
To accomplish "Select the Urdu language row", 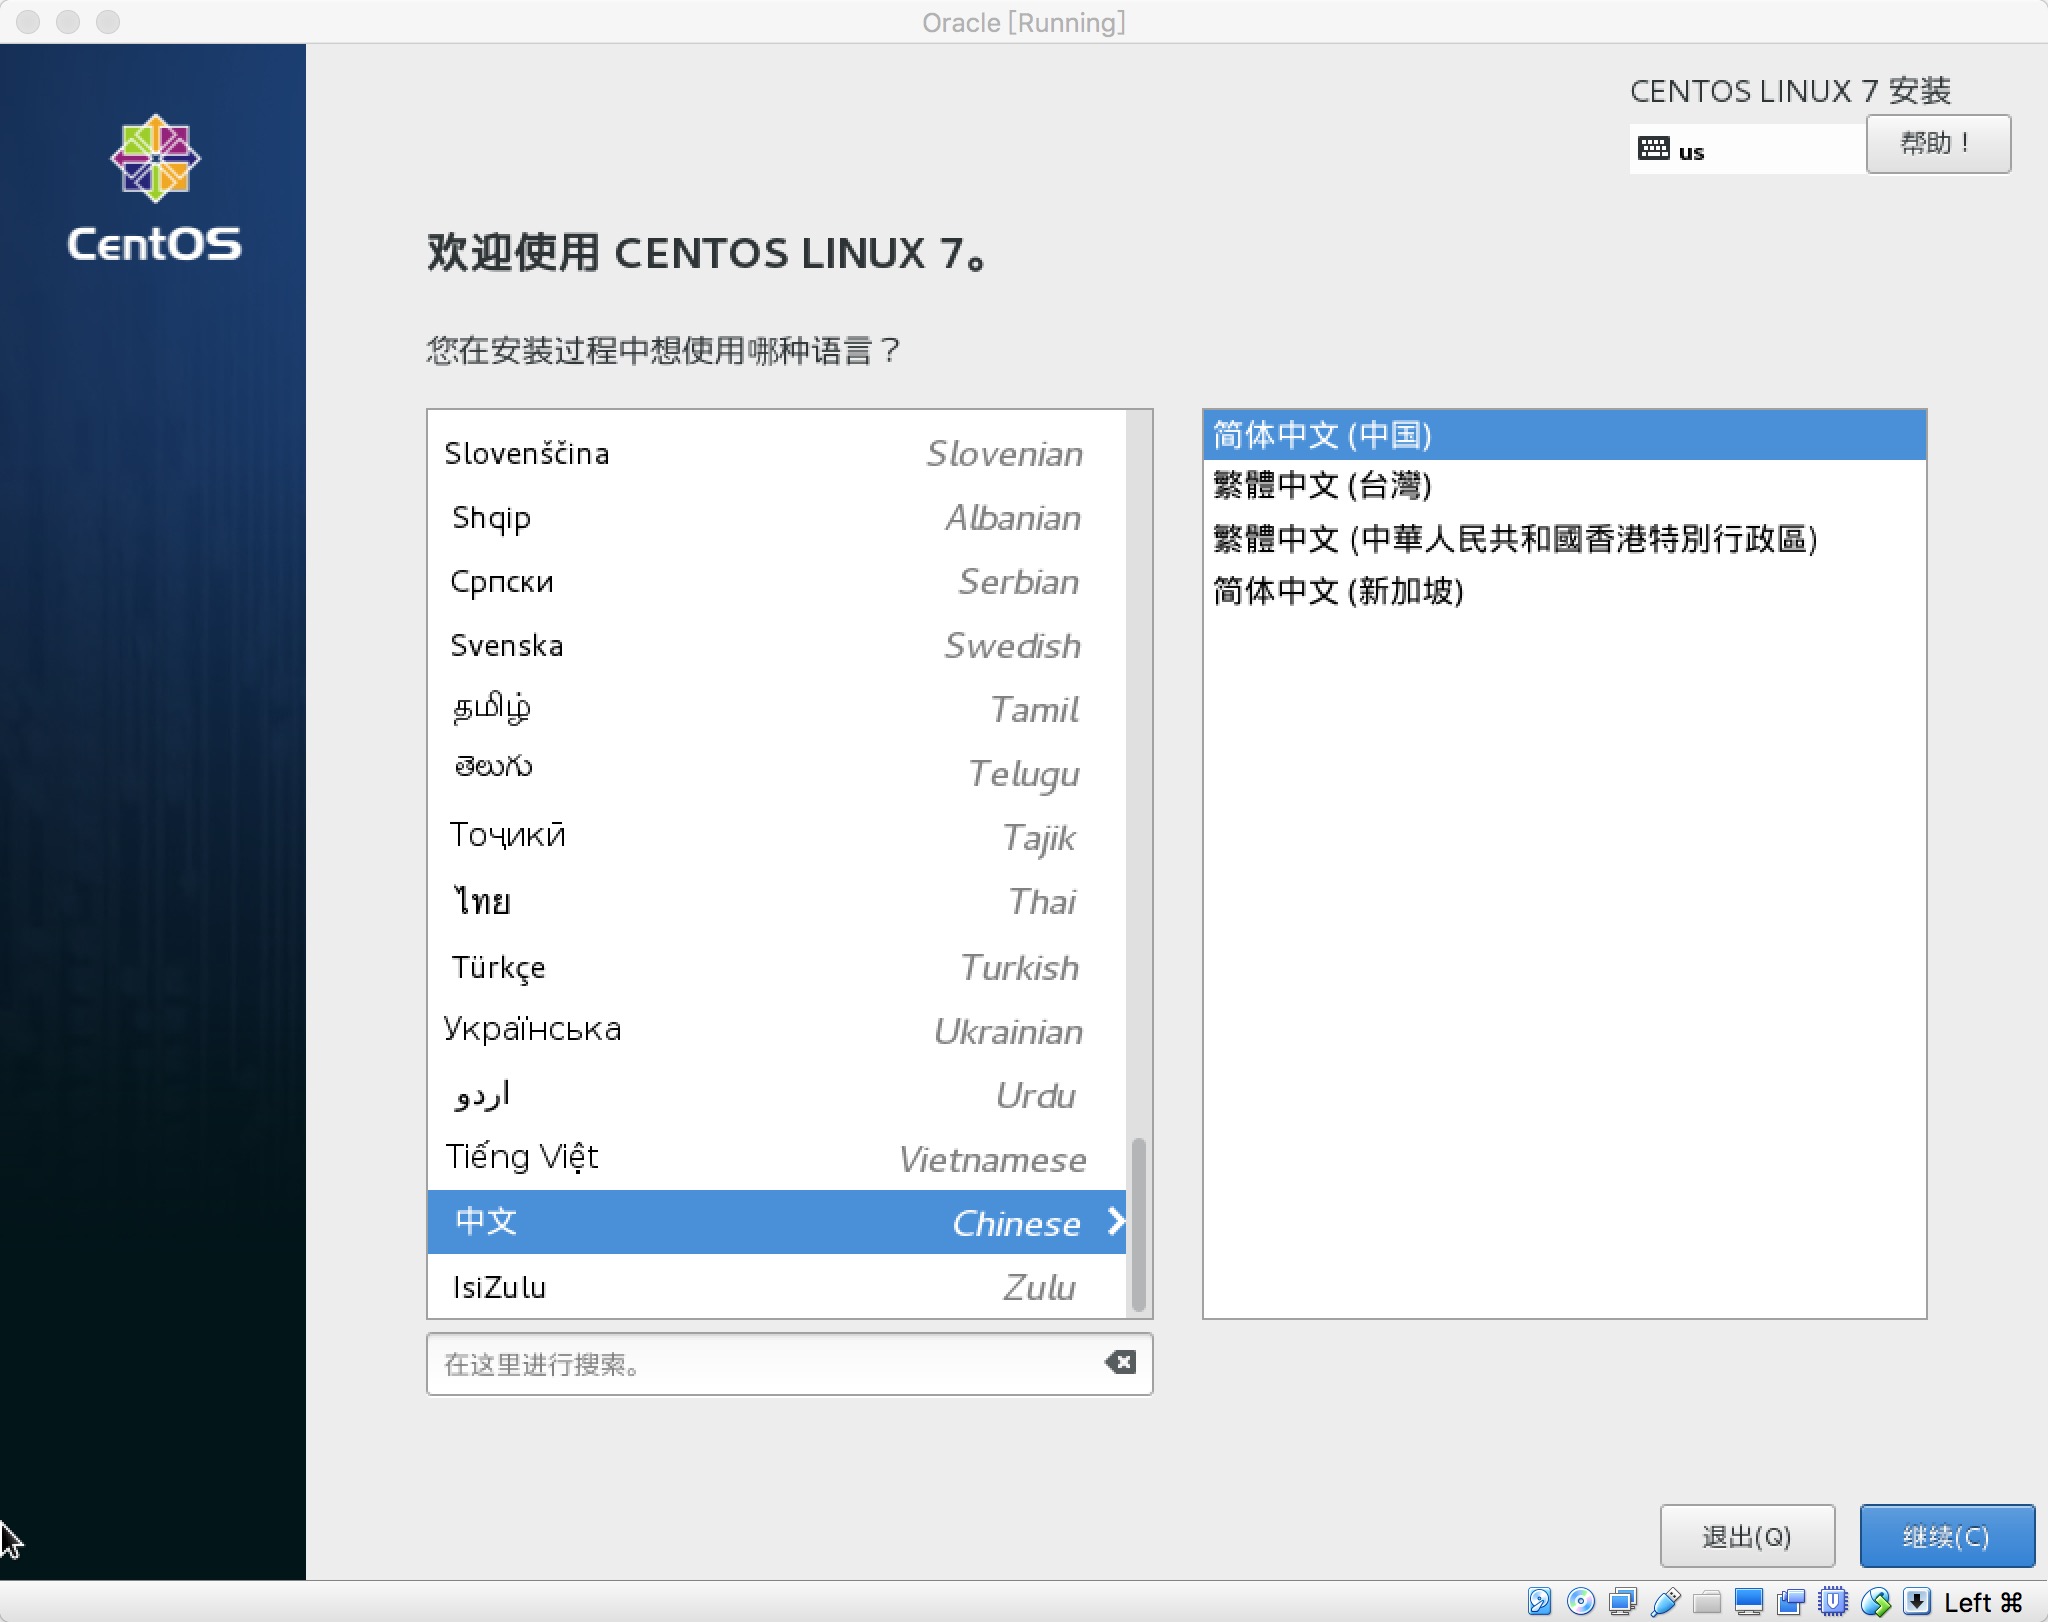I will (777, 1094).
